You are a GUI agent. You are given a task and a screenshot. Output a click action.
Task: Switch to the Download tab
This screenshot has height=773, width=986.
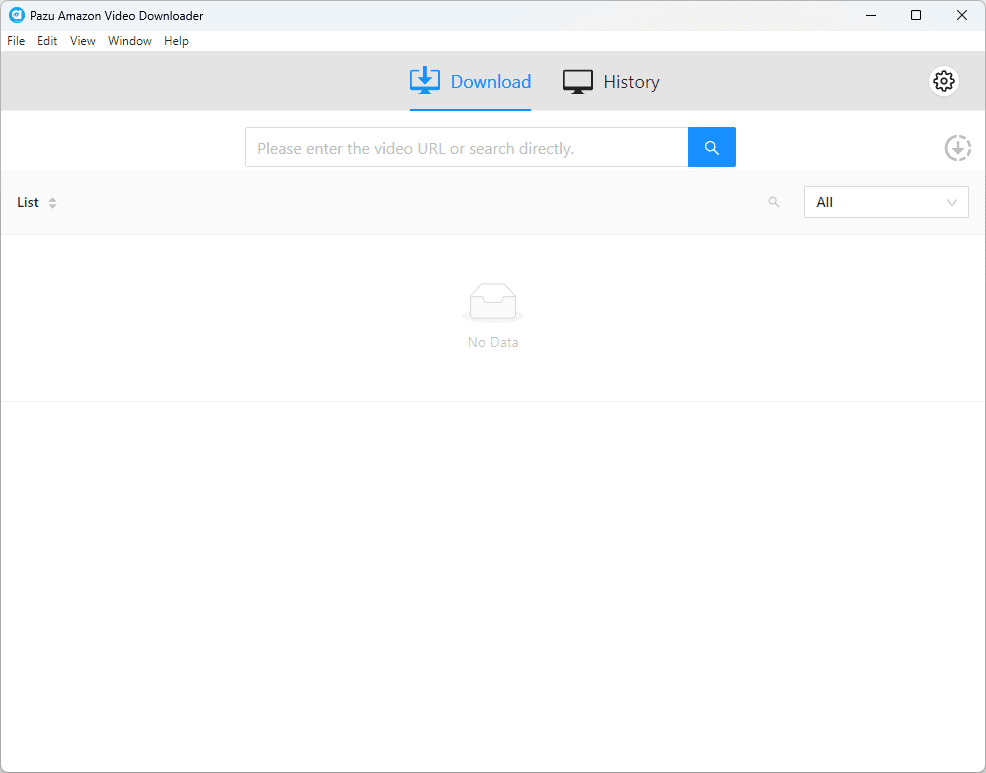pos(470,82)
